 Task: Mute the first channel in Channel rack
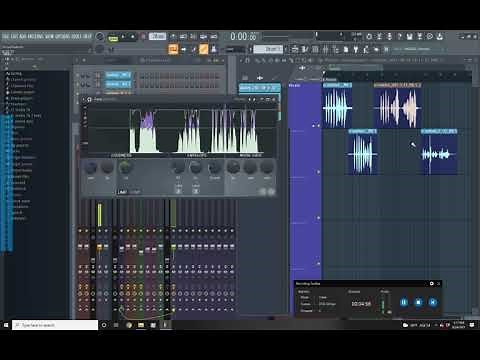77,75
